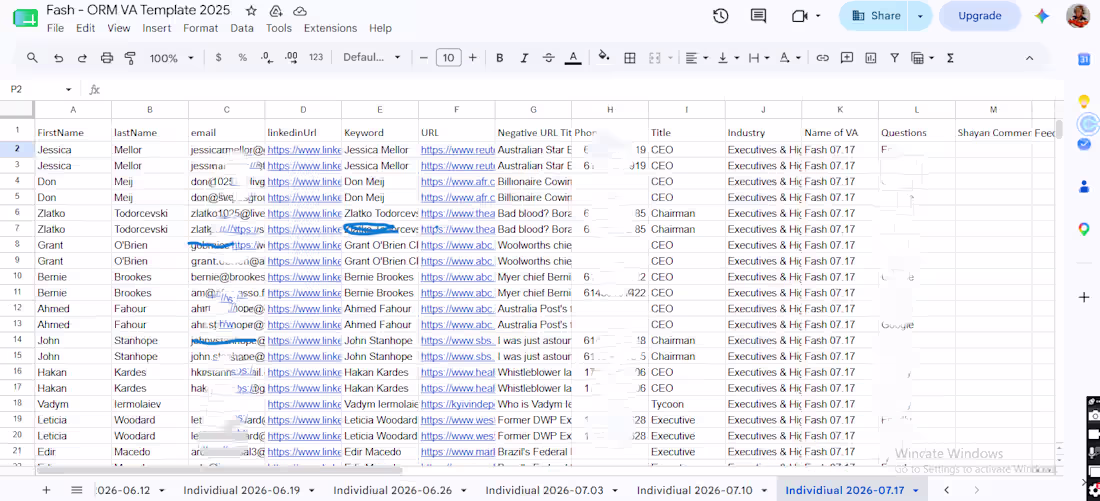Create a filter
Screen dimensions: 1100x501
click(894, 58)
